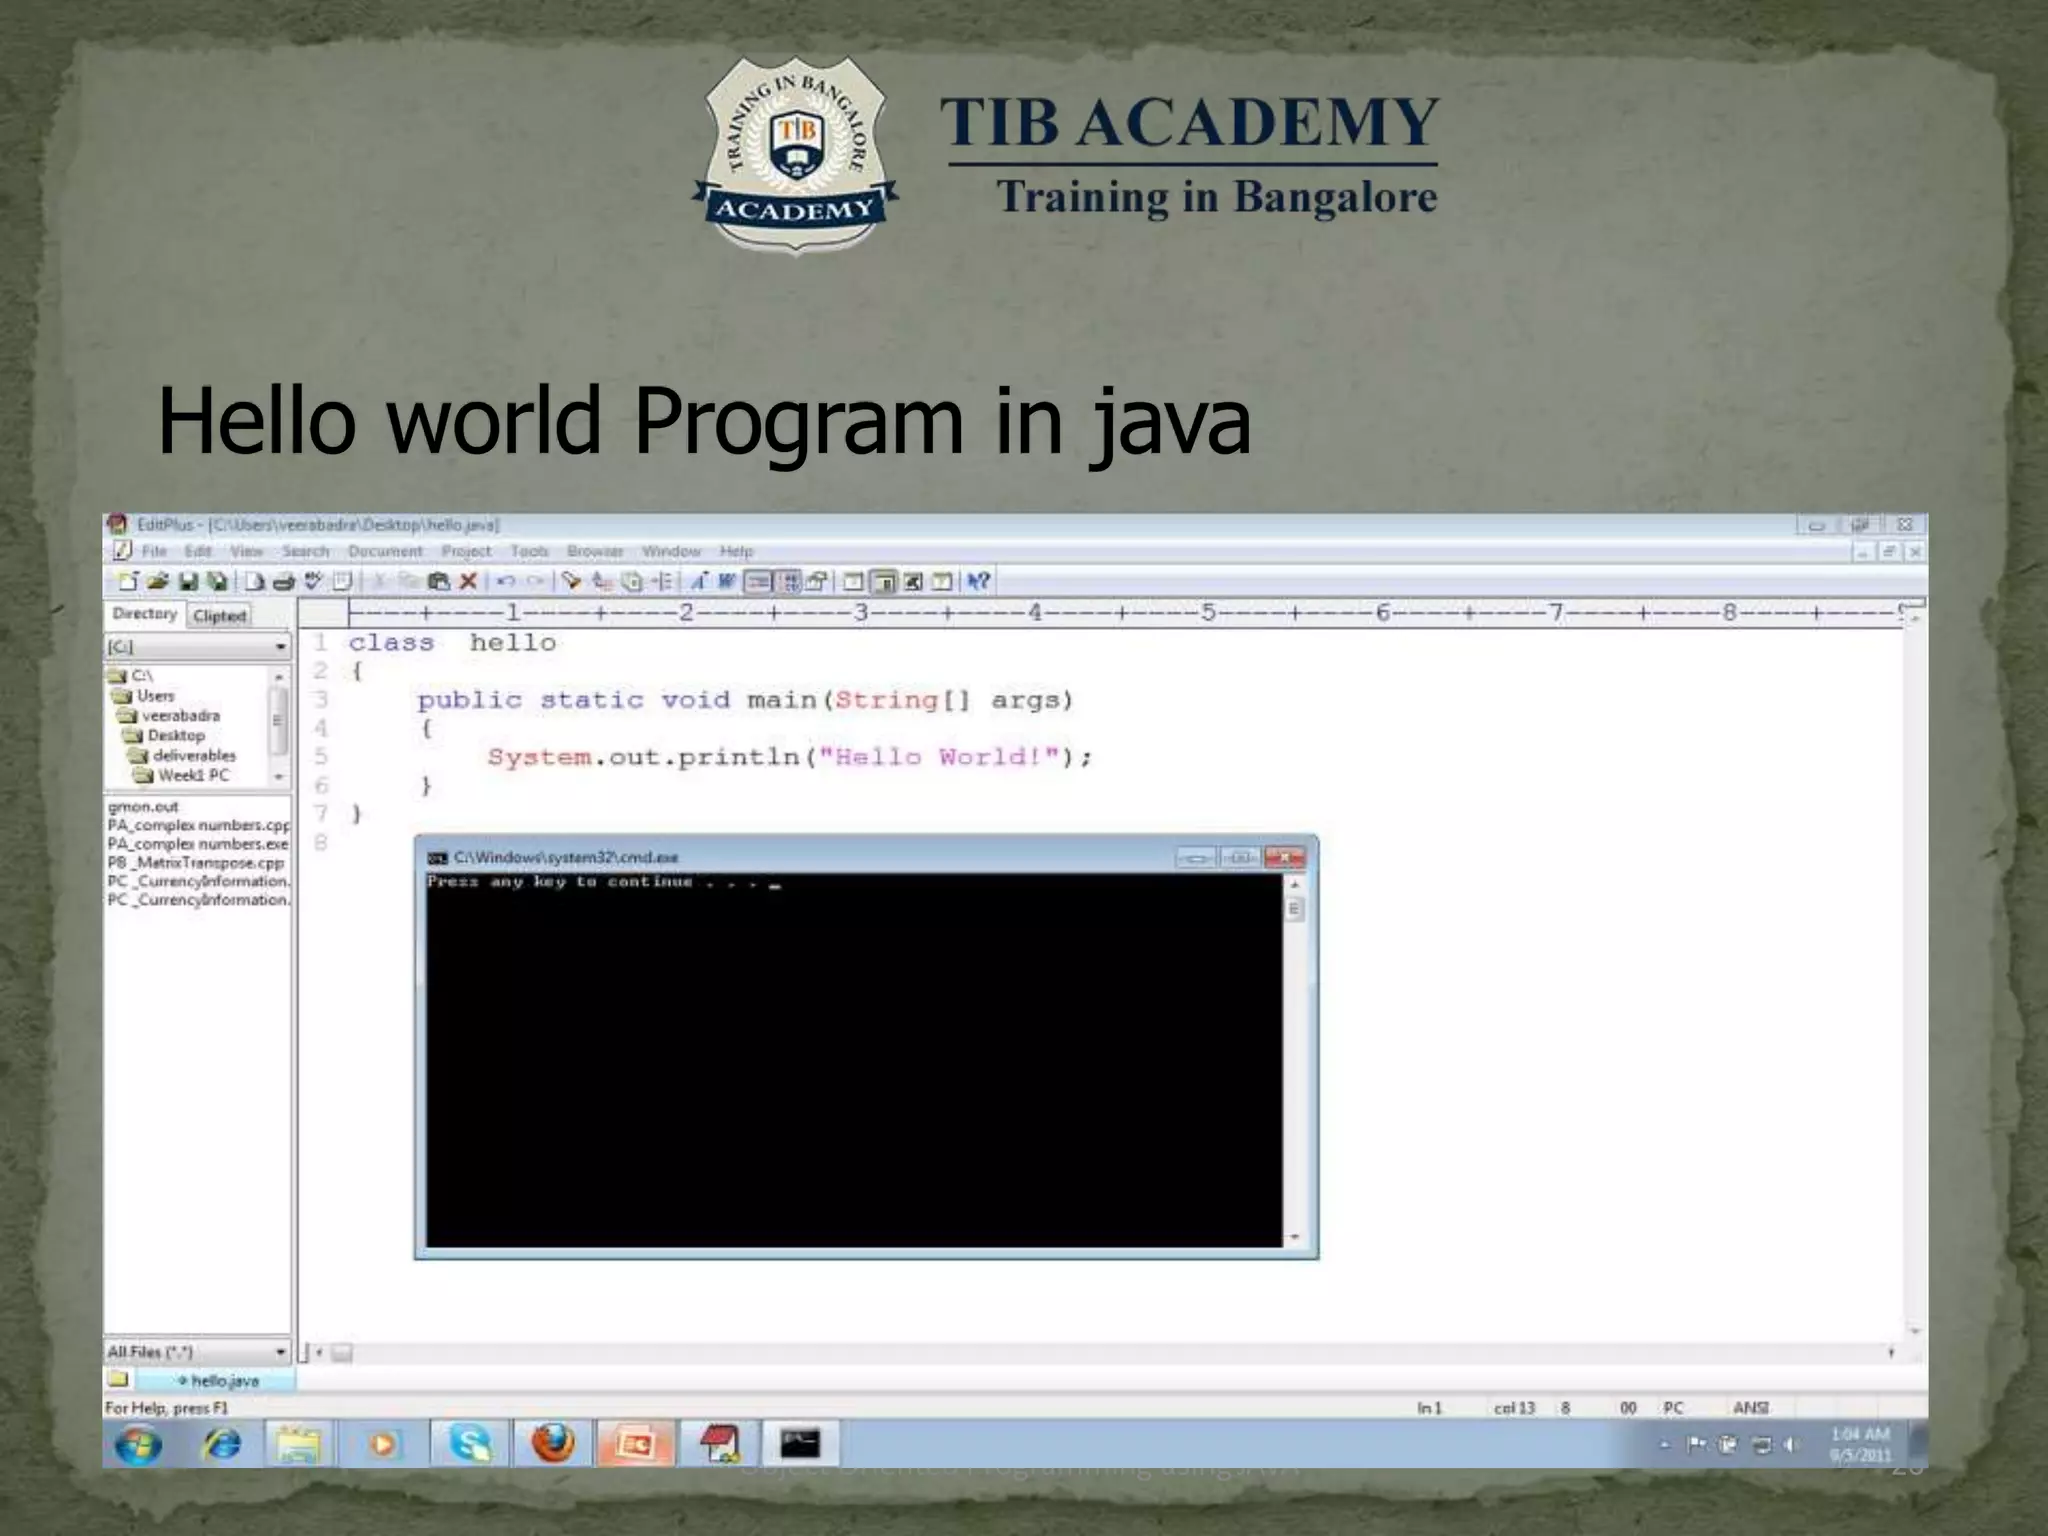Toggle Word Wrap toolbar button

(726, 581)
